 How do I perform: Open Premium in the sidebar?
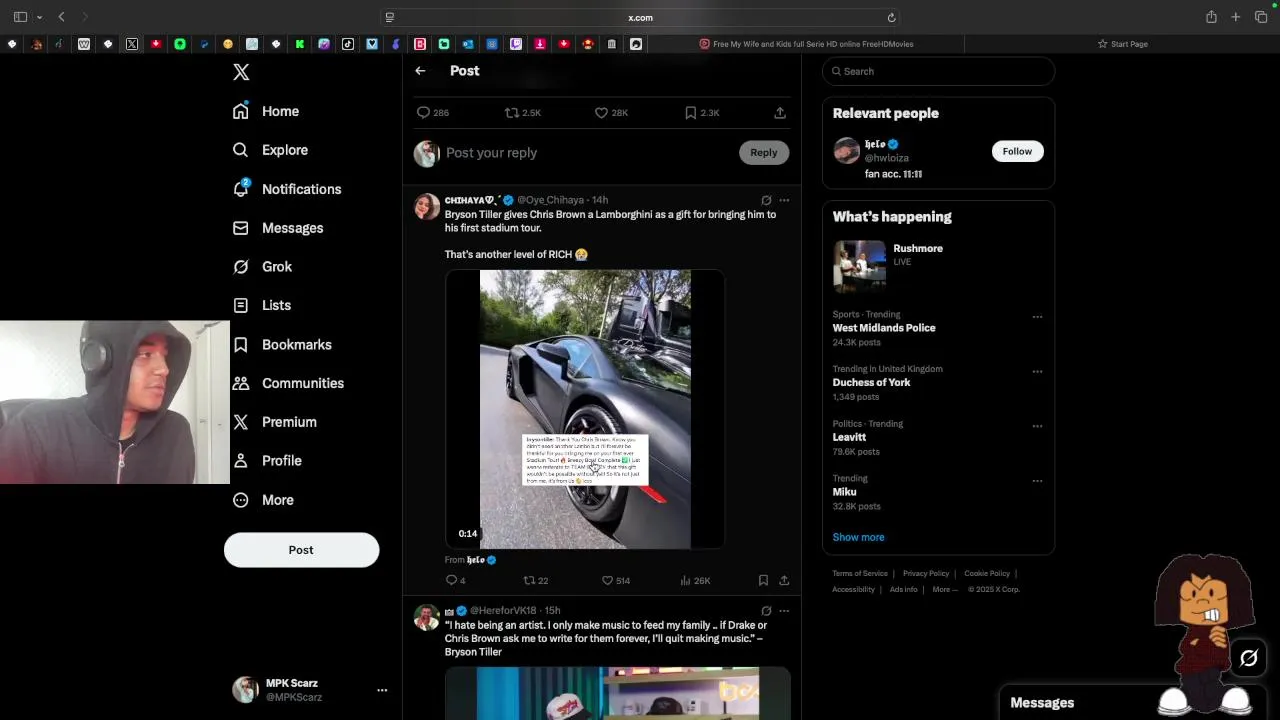[x=275, y=422]
